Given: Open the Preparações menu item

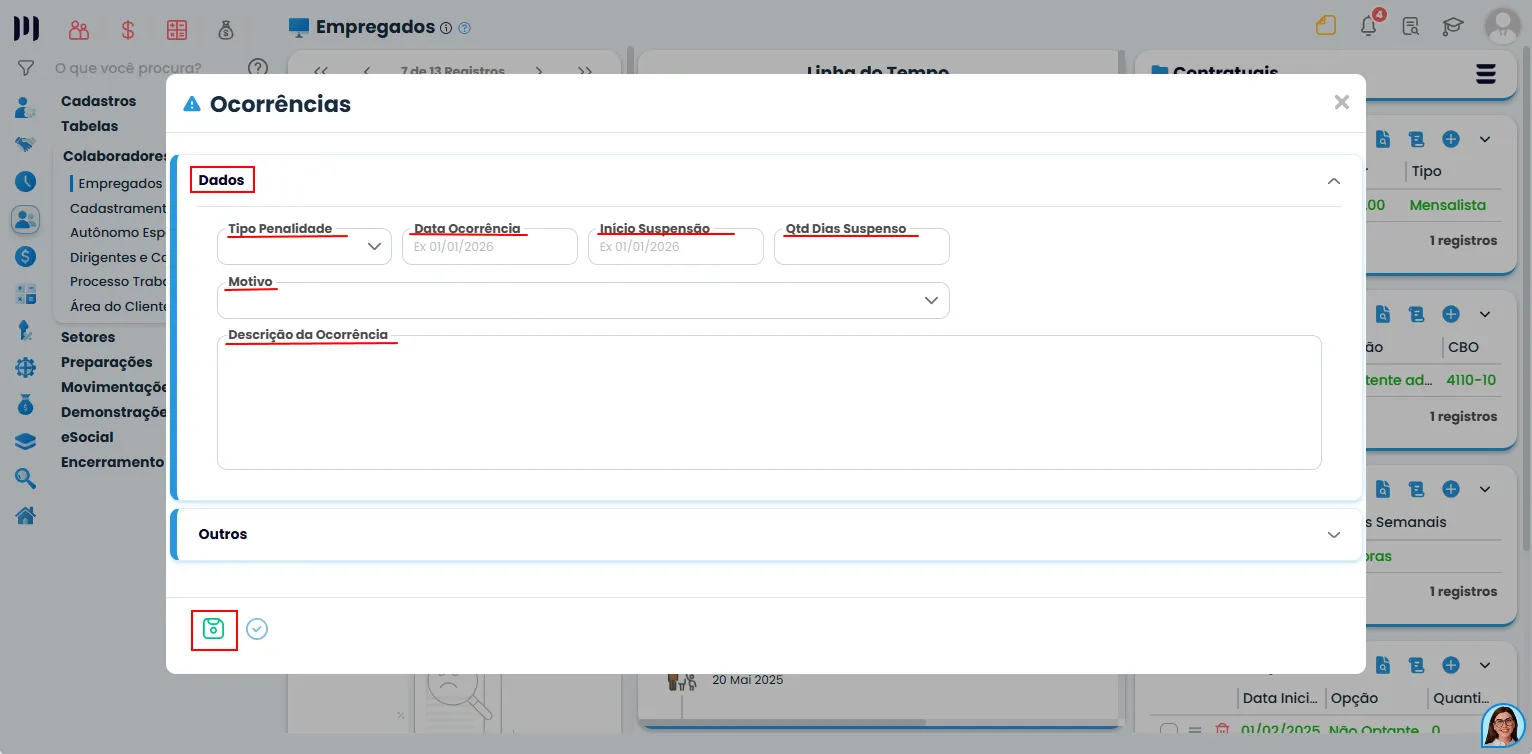Looking at the screenshot, I should click(107, 362).
